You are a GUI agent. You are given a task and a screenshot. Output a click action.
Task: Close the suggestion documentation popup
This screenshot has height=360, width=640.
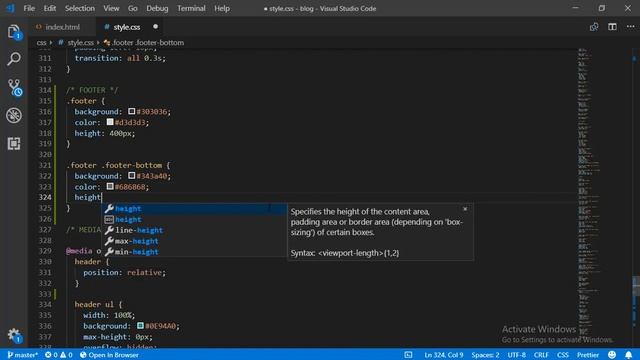pos(465,209)
